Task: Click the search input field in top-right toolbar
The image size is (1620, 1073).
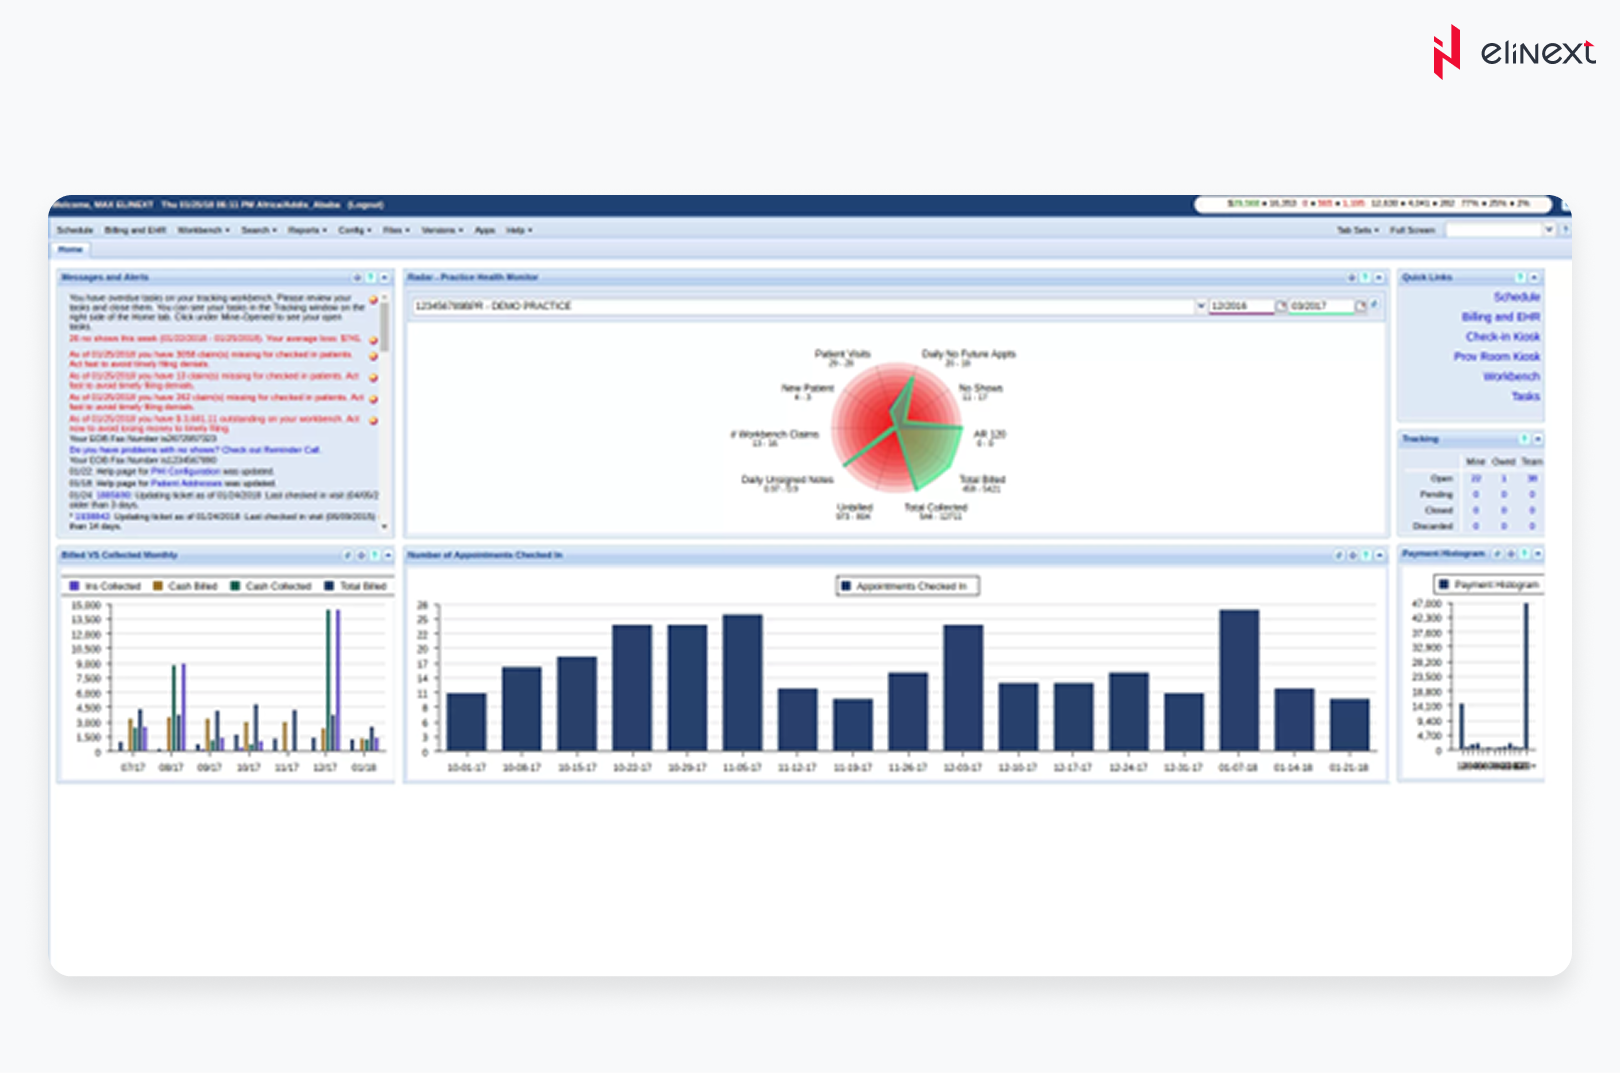Action: point(1493,230)
